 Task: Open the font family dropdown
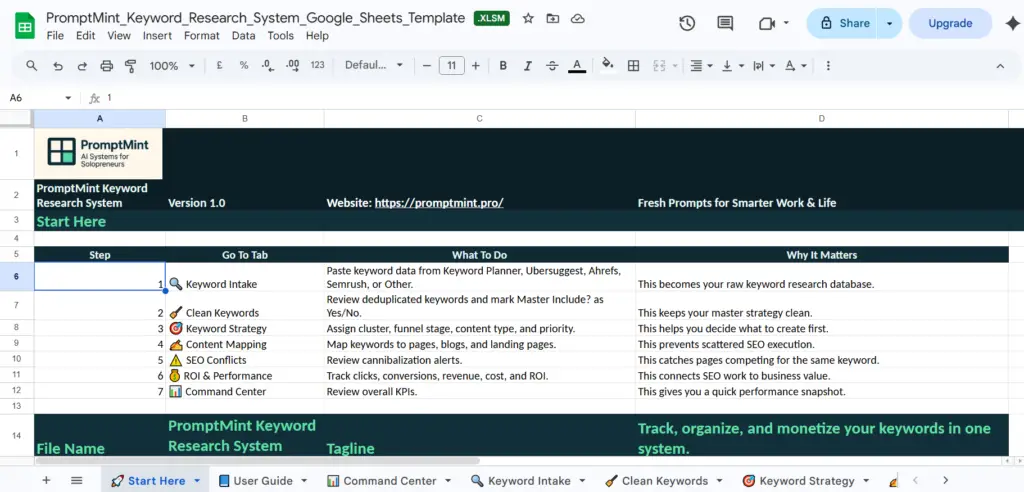(x=374, y=65)
